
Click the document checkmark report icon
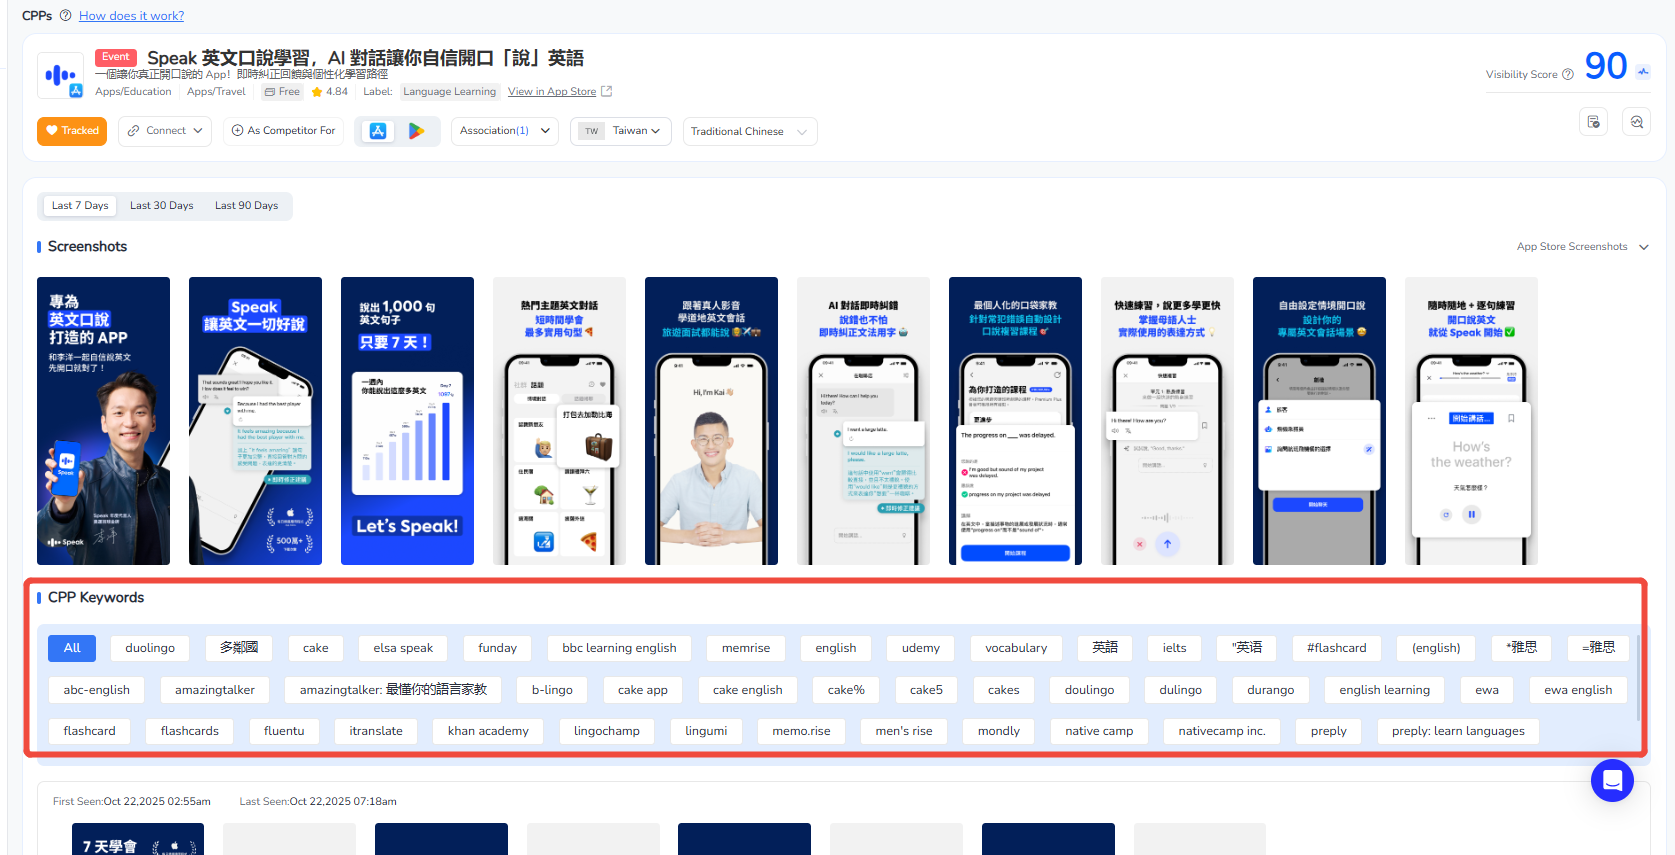point(1594,122)
